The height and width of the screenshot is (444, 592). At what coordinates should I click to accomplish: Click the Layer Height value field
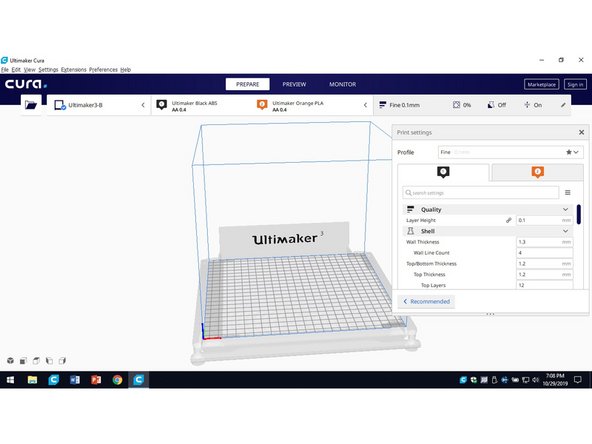tap(544, 220)
